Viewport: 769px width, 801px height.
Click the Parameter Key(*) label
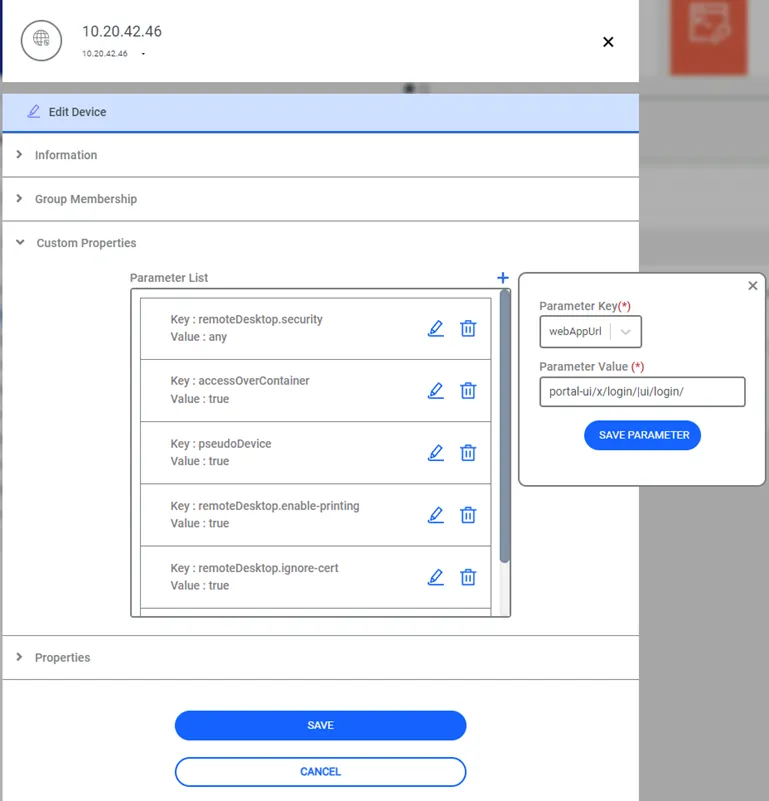point(585,306)
